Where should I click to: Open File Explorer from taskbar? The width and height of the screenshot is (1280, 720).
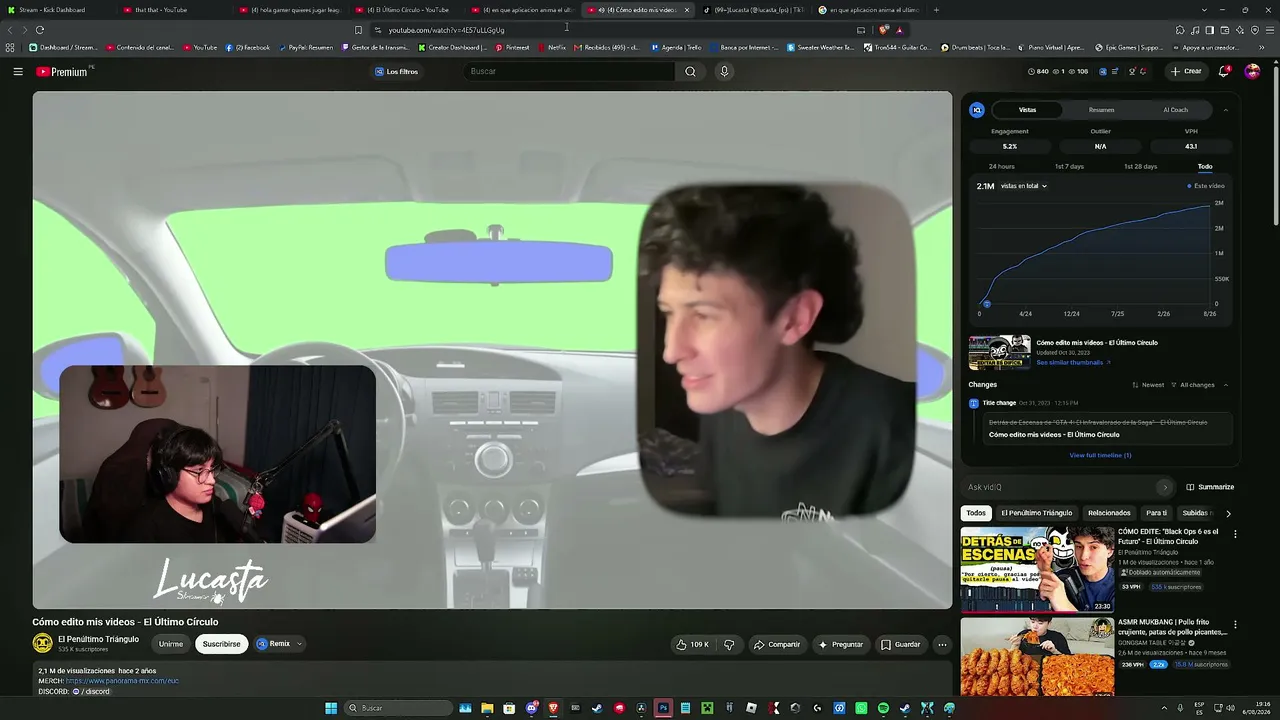pos(487,708)
